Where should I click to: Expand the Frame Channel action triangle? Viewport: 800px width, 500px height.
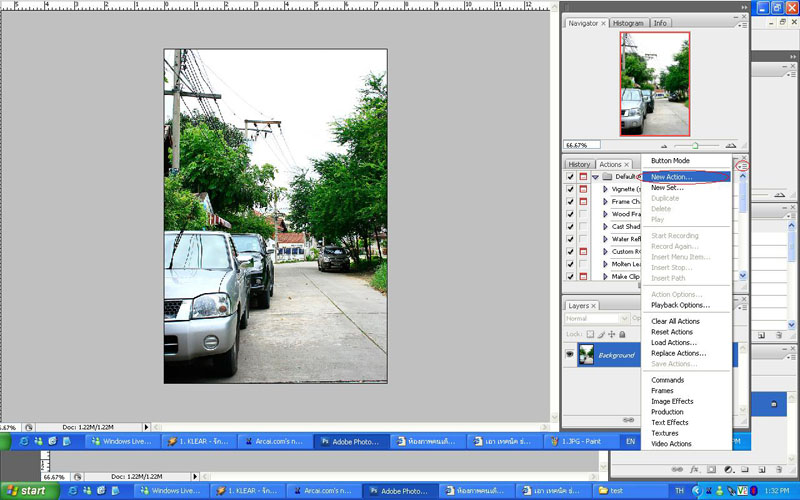pyautogui.click(x=605, y=202)
